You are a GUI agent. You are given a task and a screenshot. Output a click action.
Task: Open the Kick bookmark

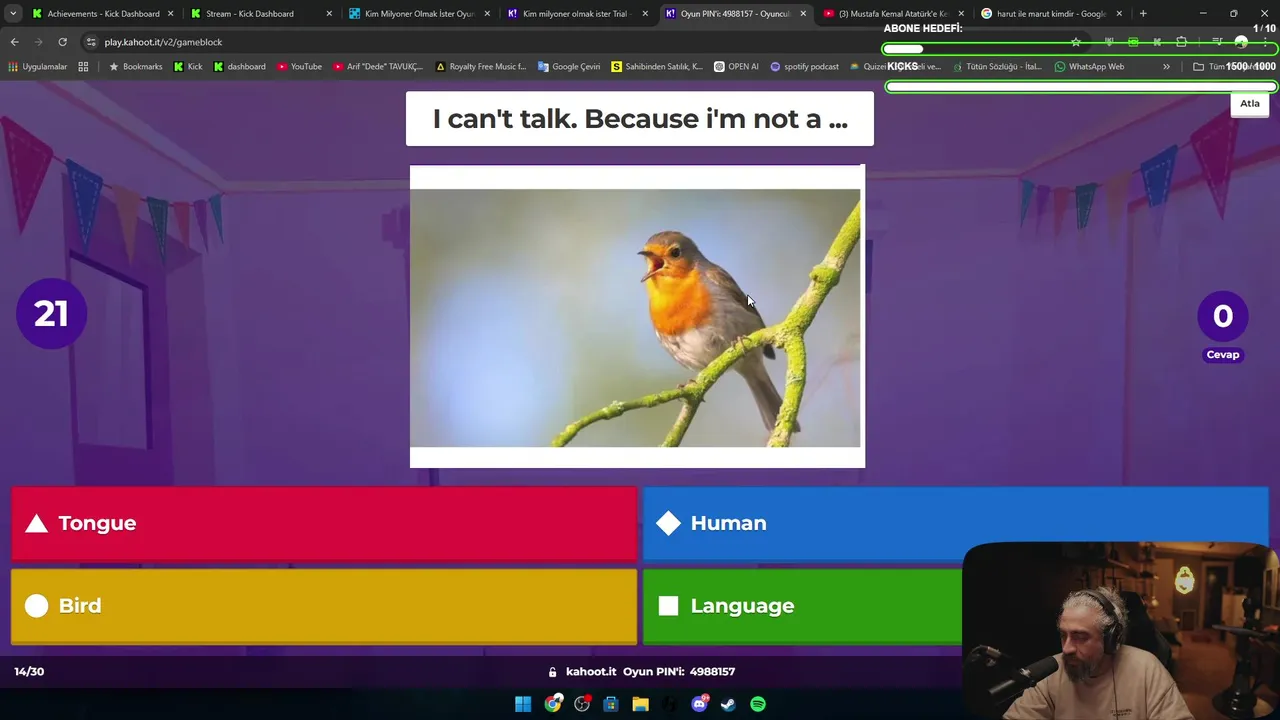pyautogui.click(x=188, y=67)
